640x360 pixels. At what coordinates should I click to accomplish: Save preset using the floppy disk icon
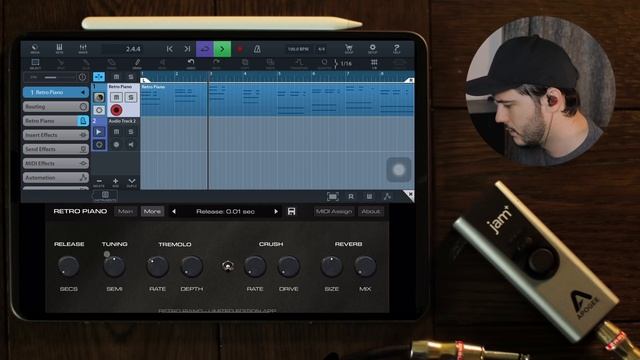click(x=291, y=211)
